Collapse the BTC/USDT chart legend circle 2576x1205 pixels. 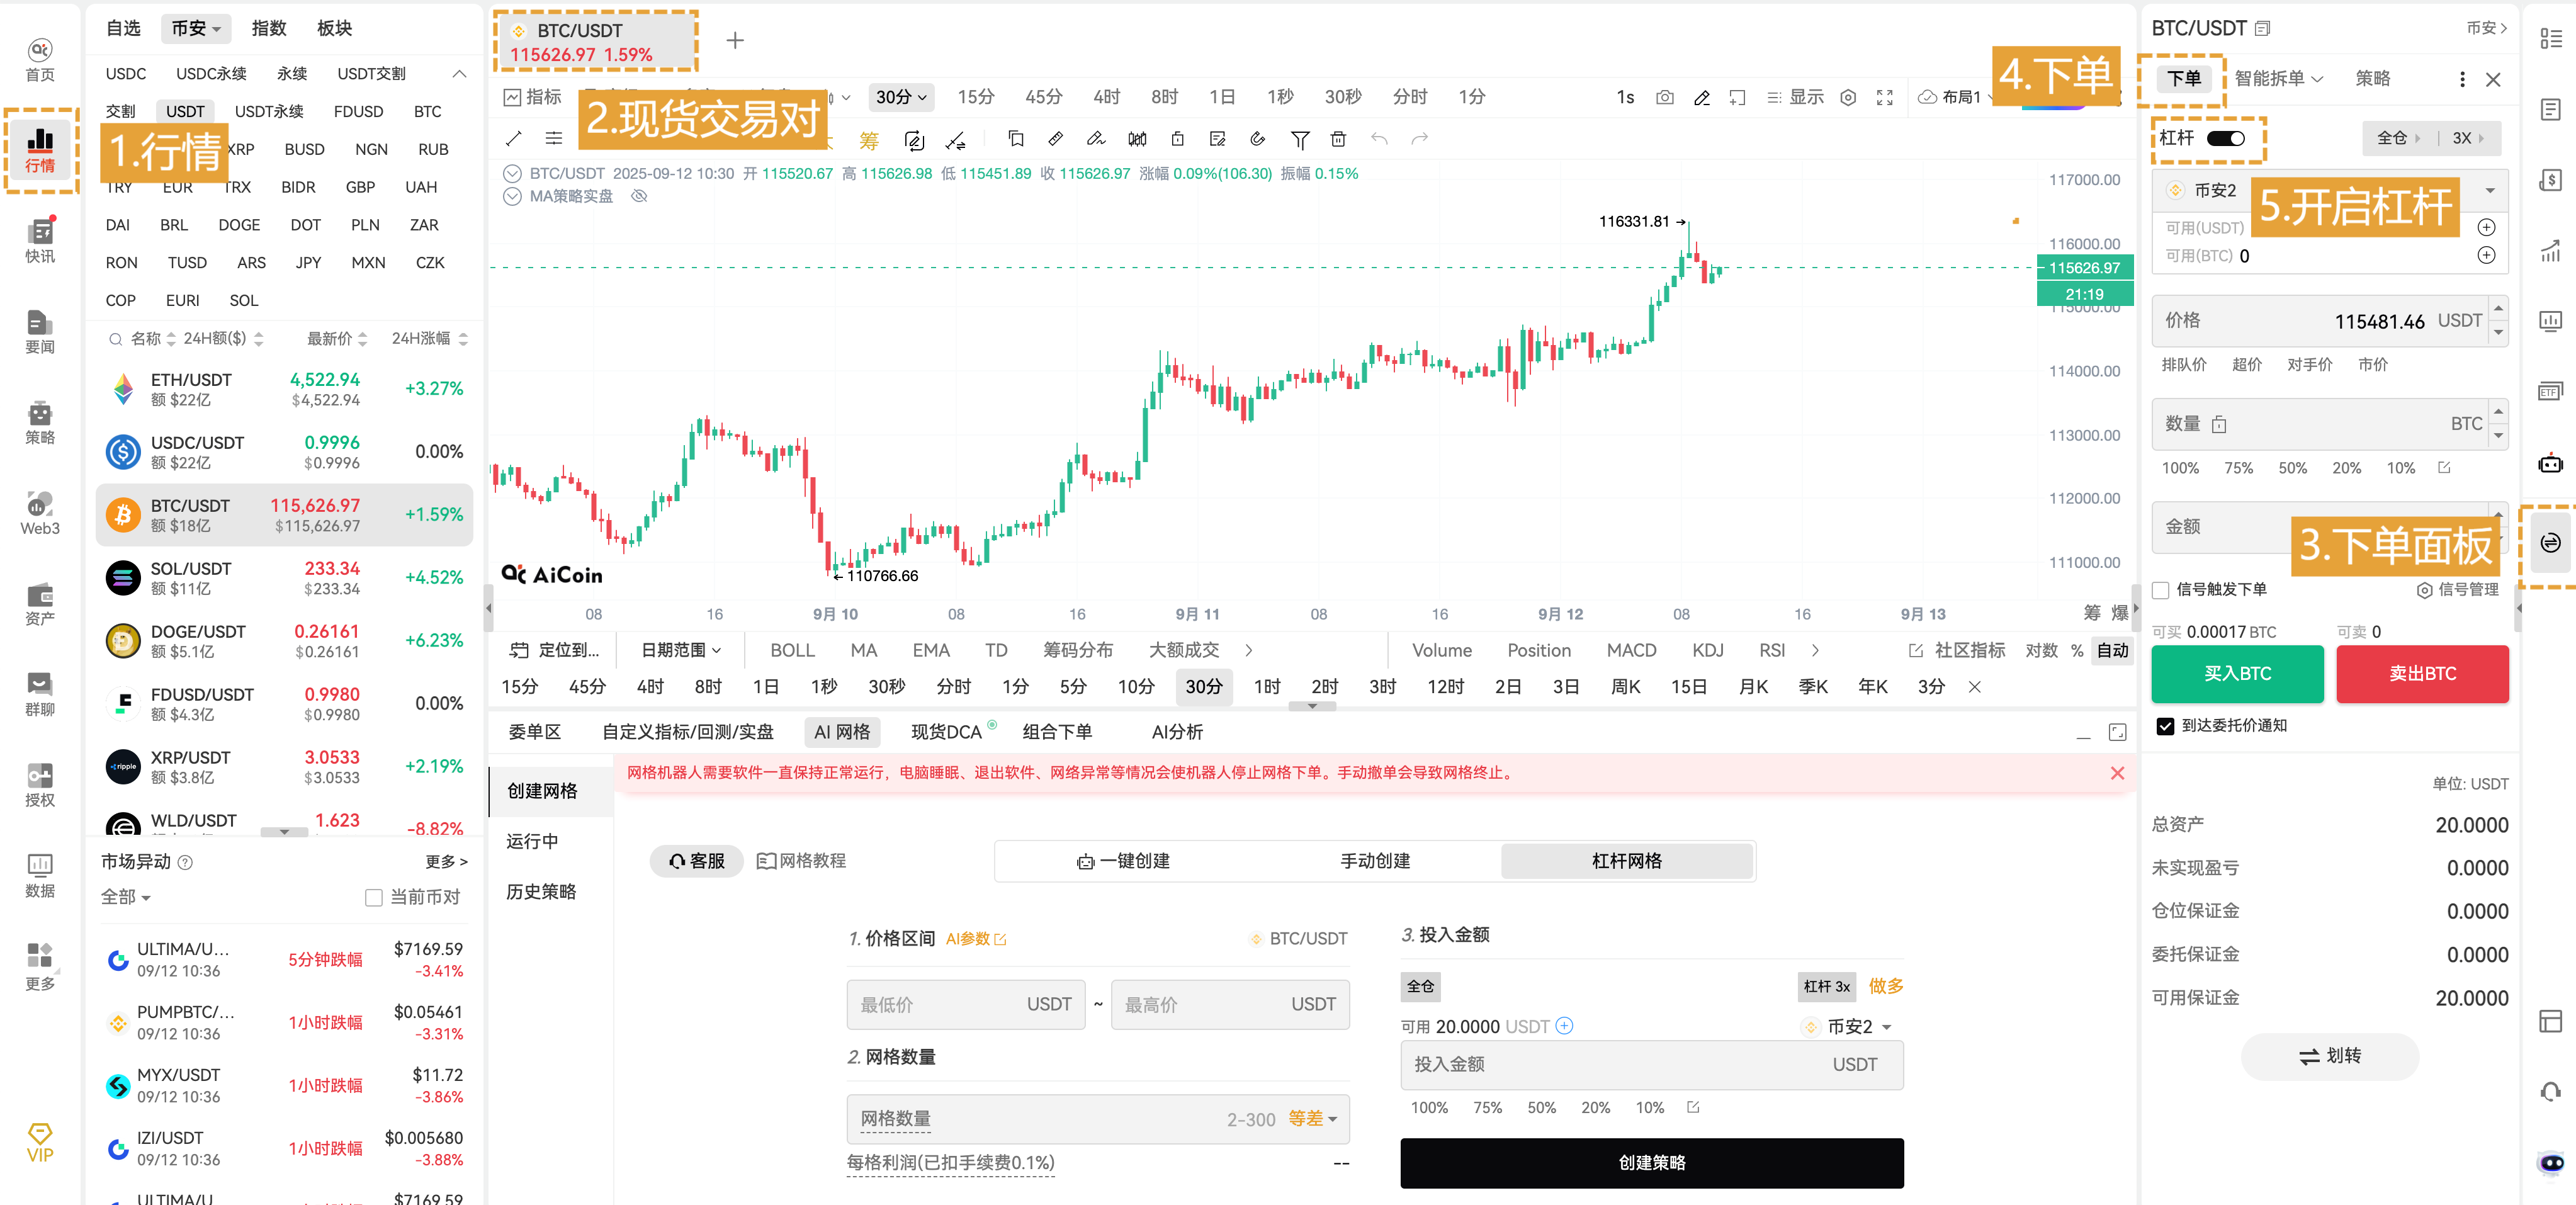[x=512, y=173]
